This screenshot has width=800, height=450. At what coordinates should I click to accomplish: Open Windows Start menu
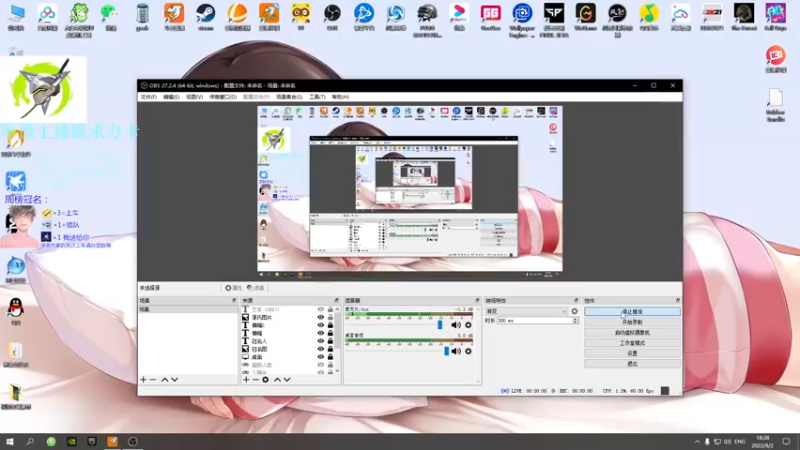(x=9, y=441)
